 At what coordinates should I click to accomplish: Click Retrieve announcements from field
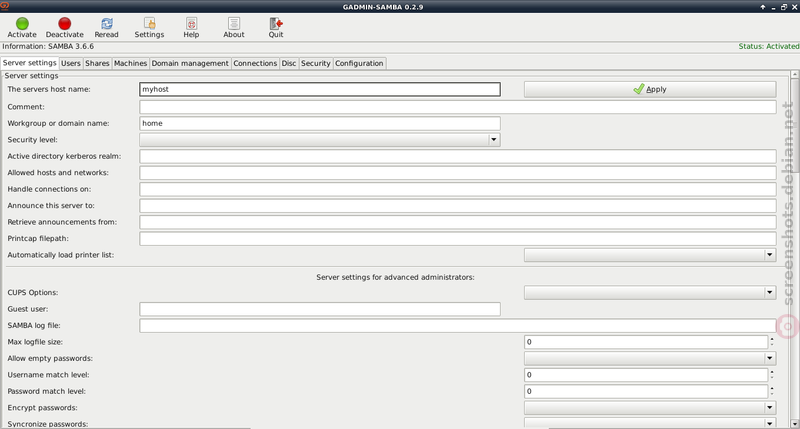click(x=458, y=222)
